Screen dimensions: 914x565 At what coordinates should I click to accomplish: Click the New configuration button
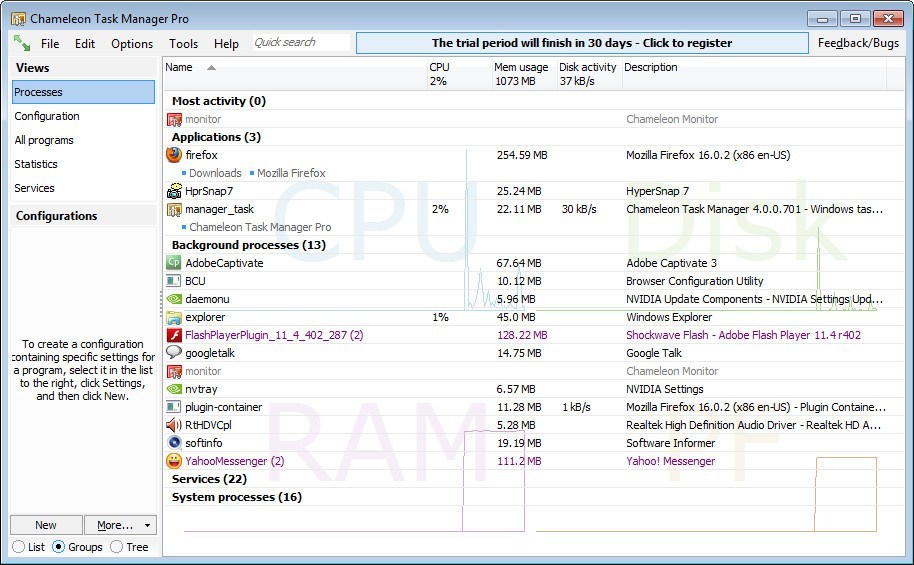click(x=46, y=525)
